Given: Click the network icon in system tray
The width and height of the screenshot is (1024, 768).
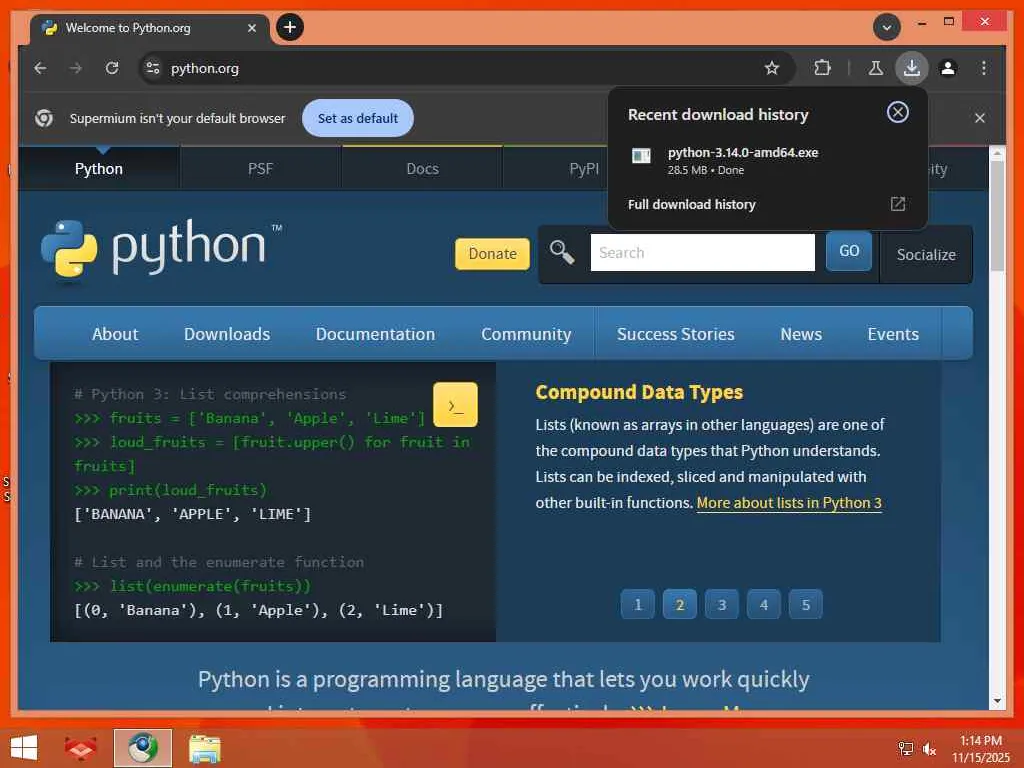Looking at the screenshot, I should click(905, 748).
